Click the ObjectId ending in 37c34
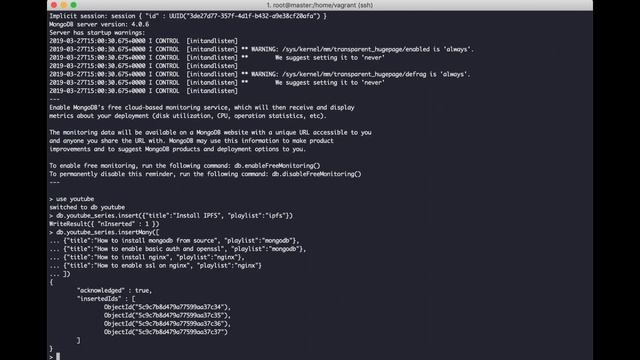Viewport: 640px width, 360px height. coord(167,307)
